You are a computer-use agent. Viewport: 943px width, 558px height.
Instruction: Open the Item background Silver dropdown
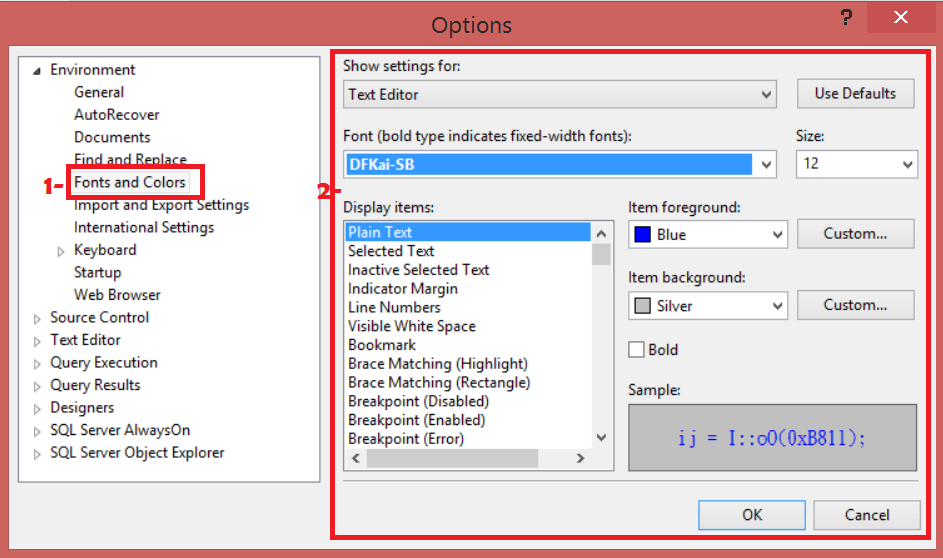[708, 306]
